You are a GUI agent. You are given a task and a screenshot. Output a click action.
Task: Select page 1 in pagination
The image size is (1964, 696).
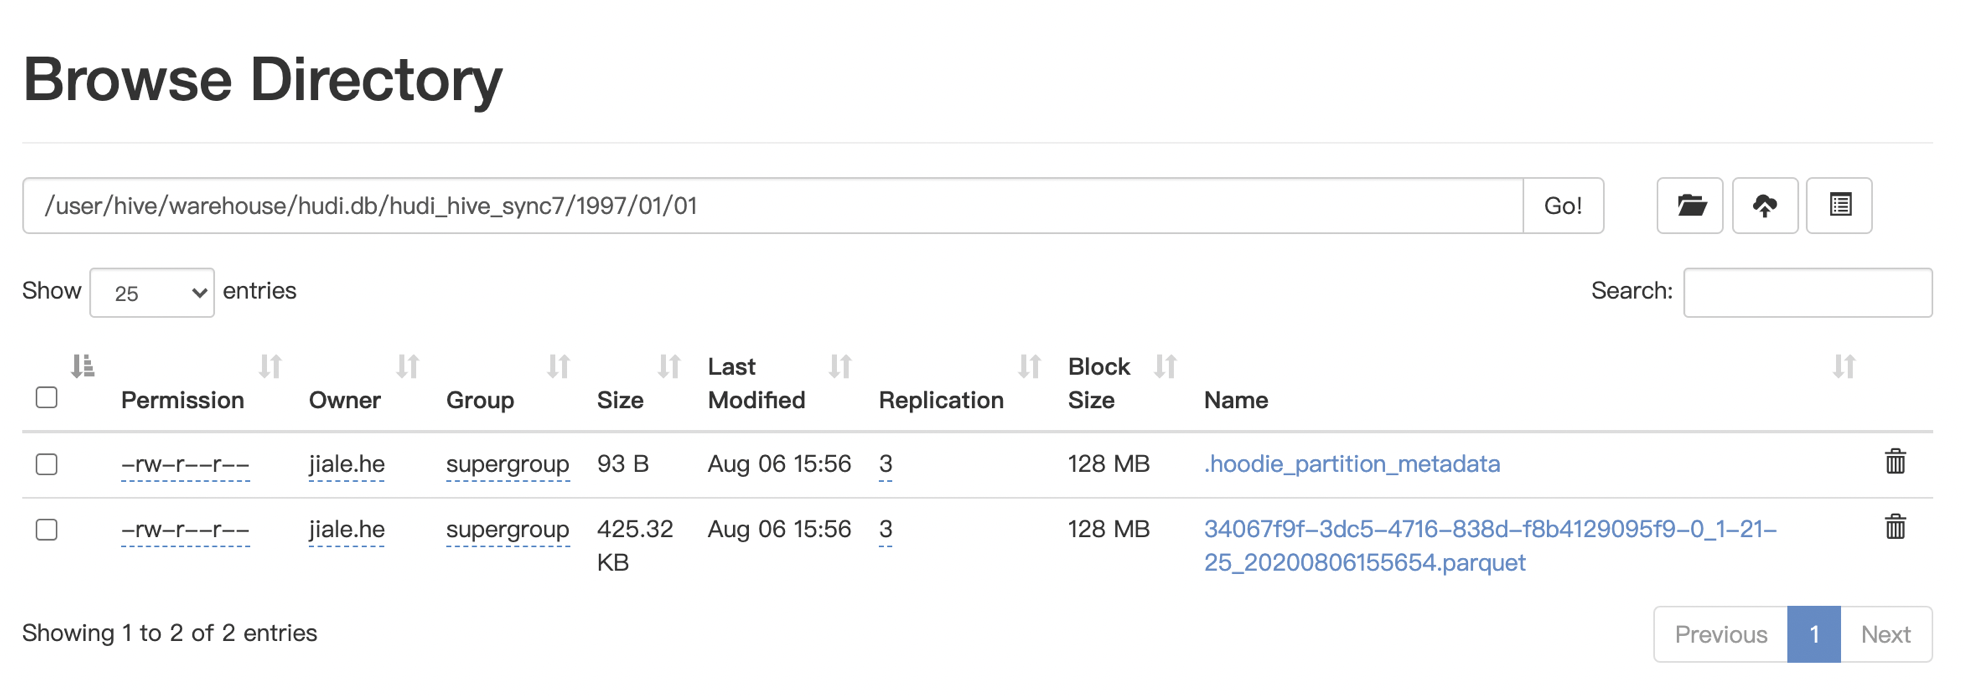[1814, 634]
